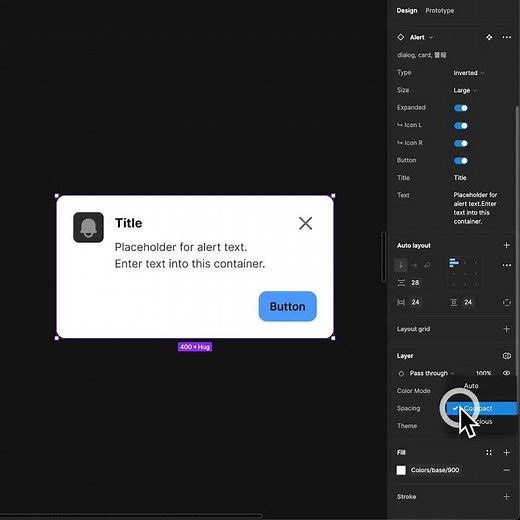
Task: Toggle the Button property switch
Action: coord(461,161)
